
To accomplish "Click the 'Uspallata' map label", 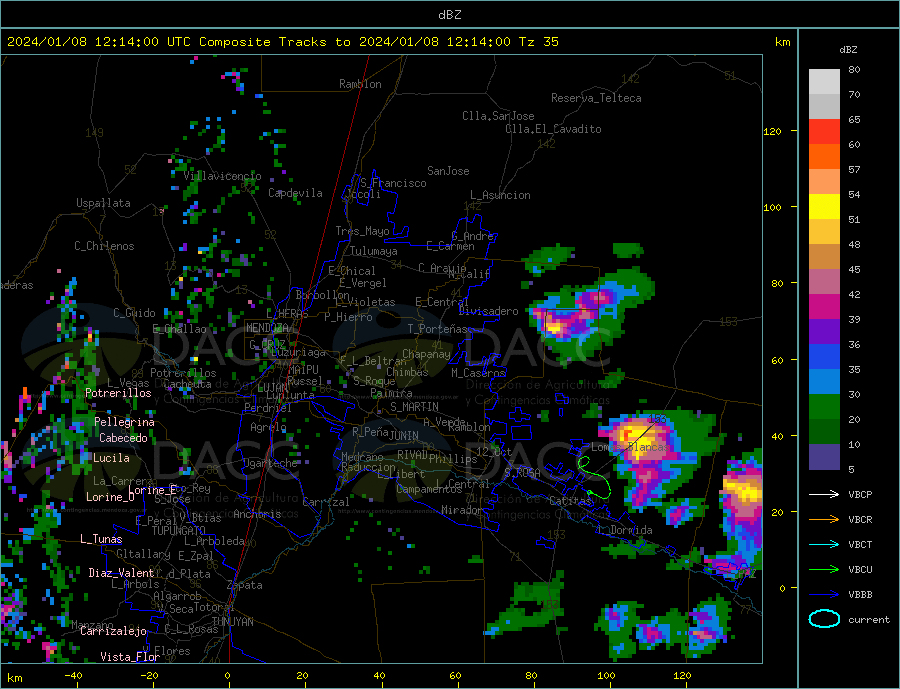I will (x=103, y=203).
